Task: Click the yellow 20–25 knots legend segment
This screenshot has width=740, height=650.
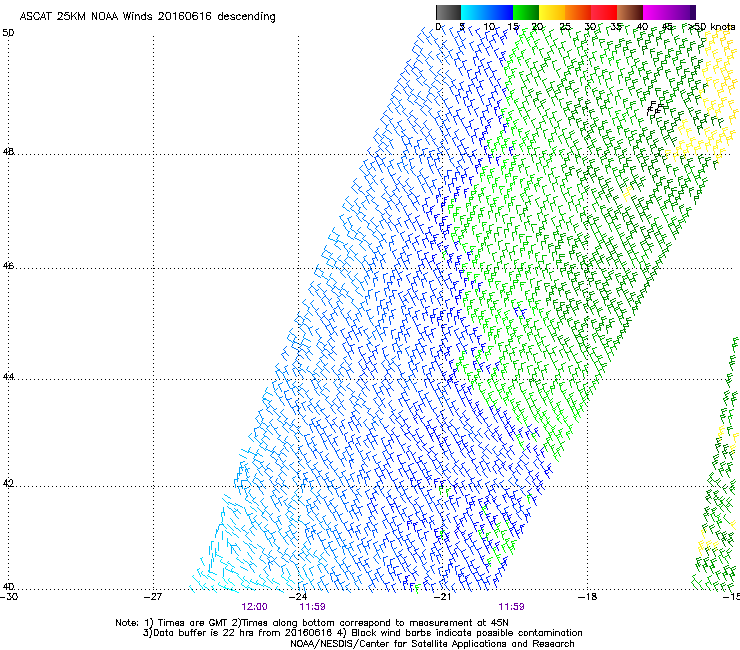Action: [x=552, y=12]
